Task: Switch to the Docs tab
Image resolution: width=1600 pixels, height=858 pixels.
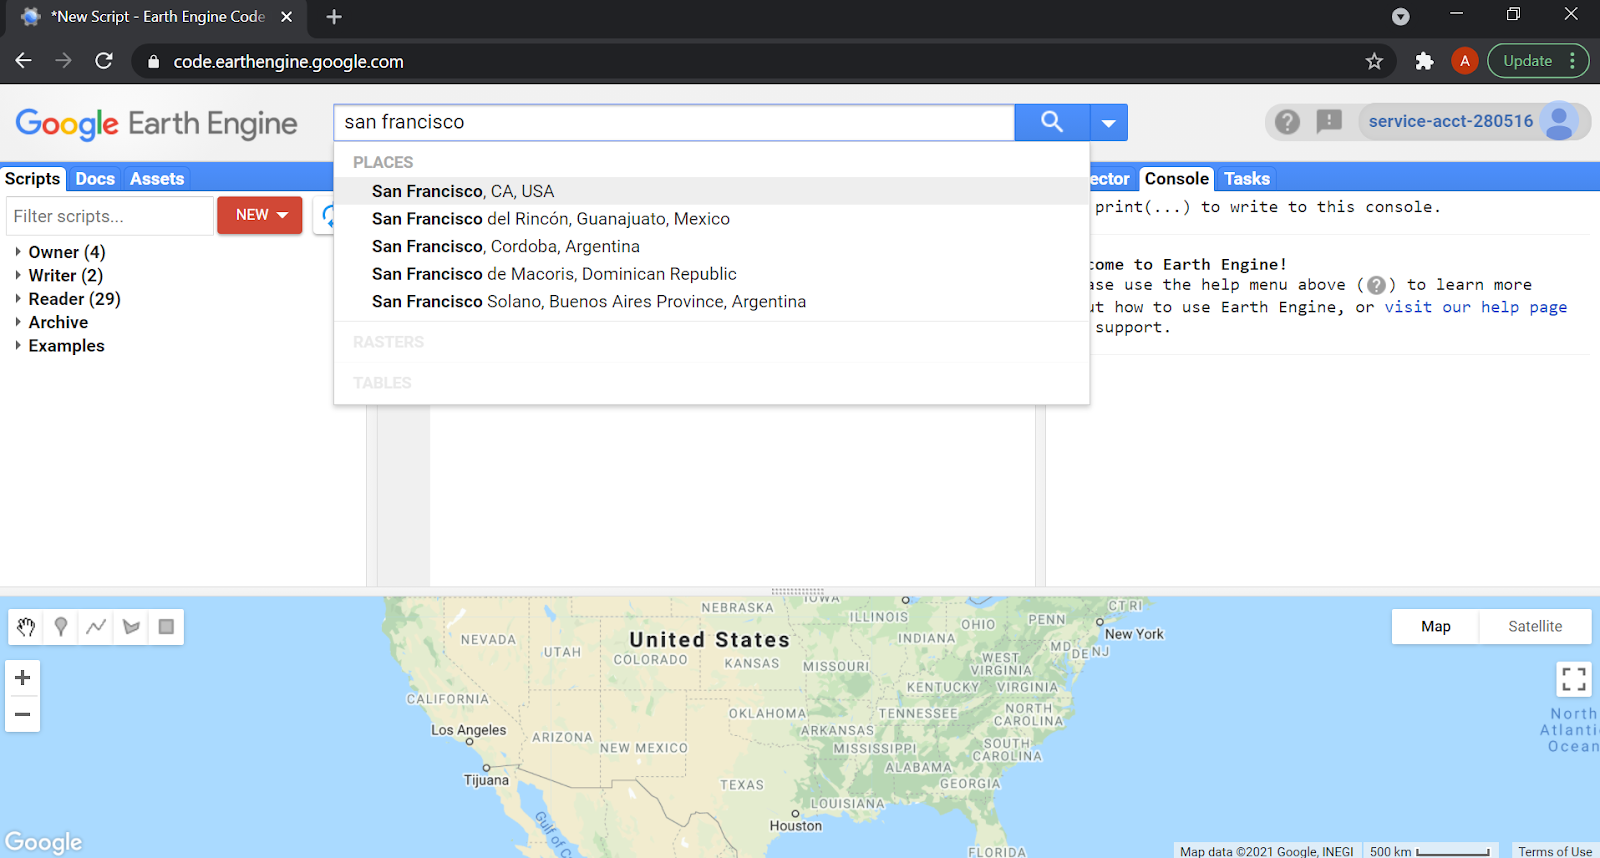Action: [x=95, y=179]
